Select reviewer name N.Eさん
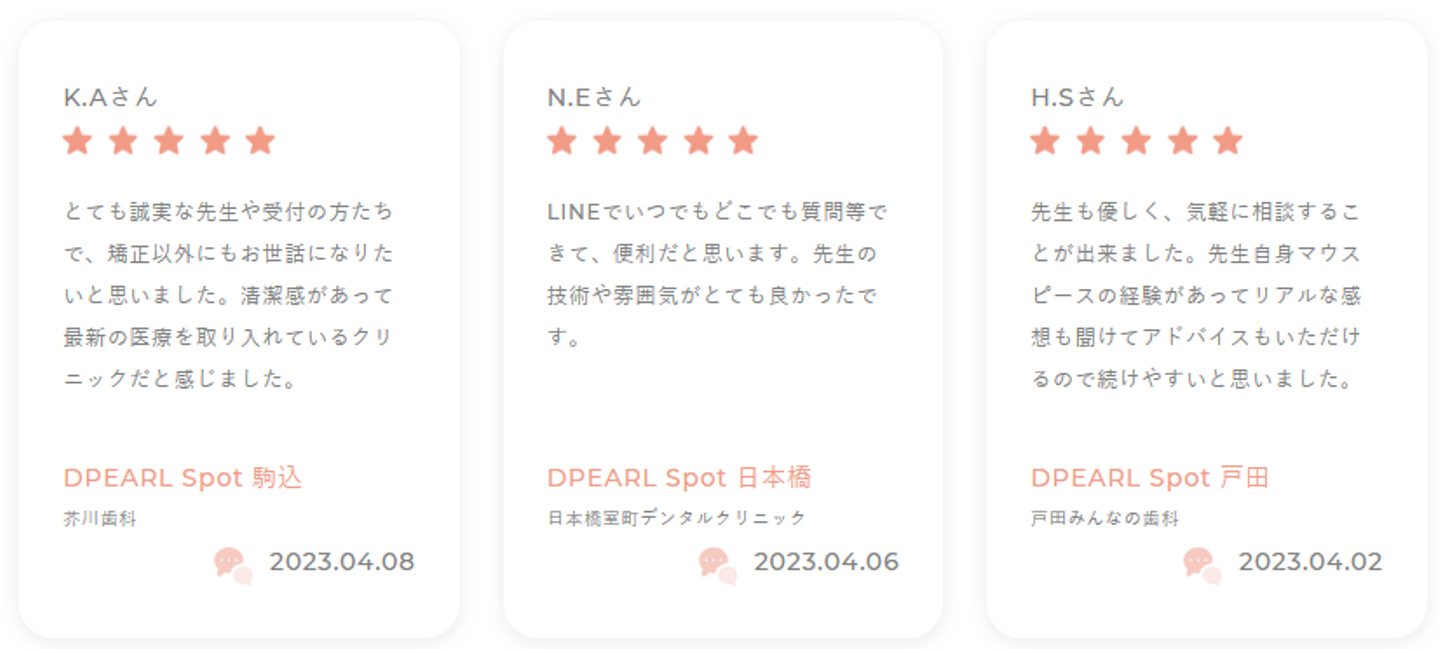1440x649 pixels. tap(594, 97)
